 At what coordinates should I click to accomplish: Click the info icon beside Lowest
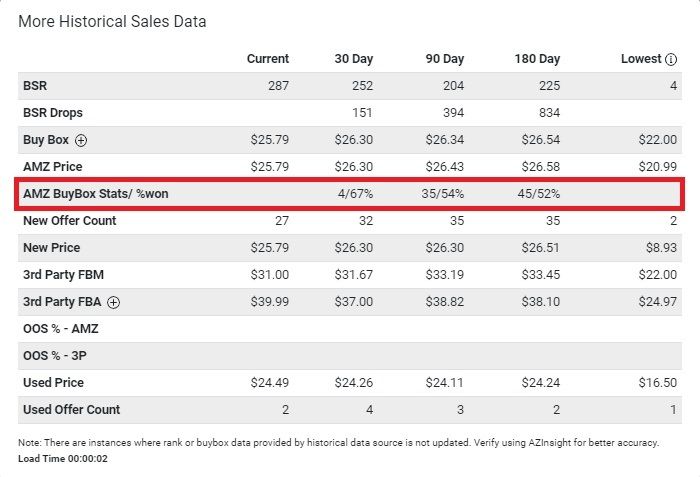tap(670, 59)
